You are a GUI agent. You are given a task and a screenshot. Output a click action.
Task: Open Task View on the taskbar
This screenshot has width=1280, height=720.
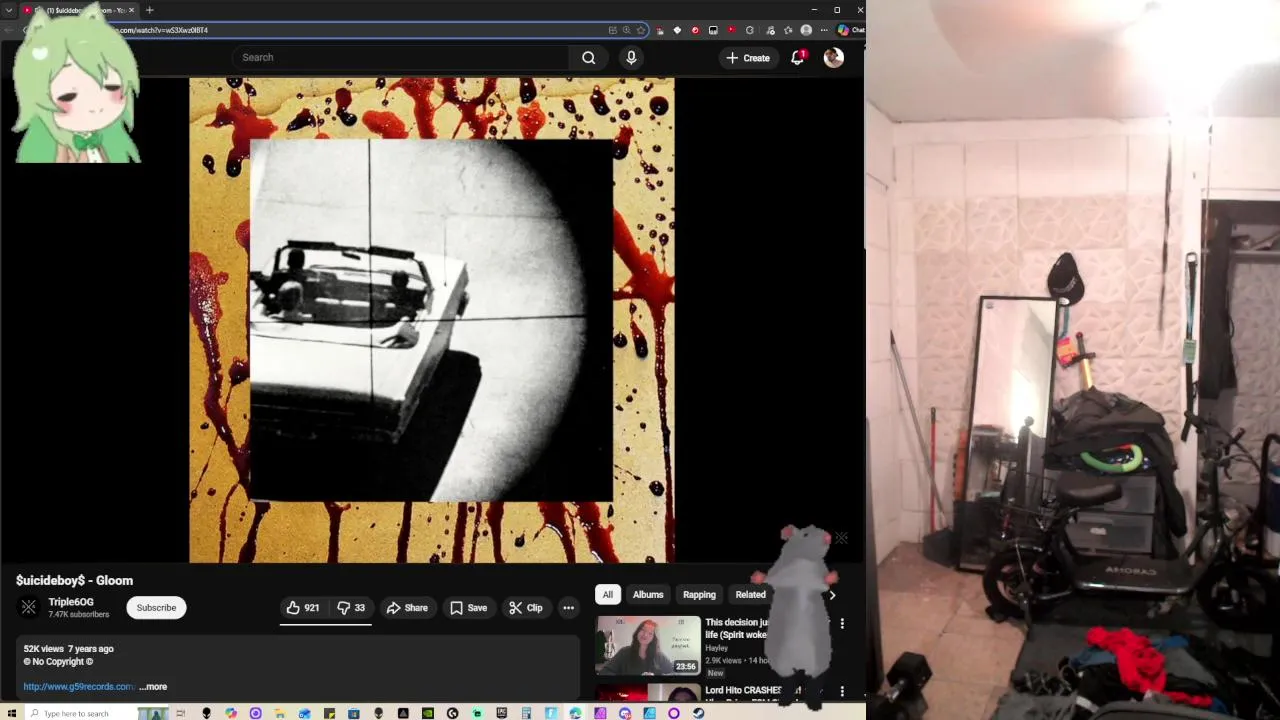(181, 713)
